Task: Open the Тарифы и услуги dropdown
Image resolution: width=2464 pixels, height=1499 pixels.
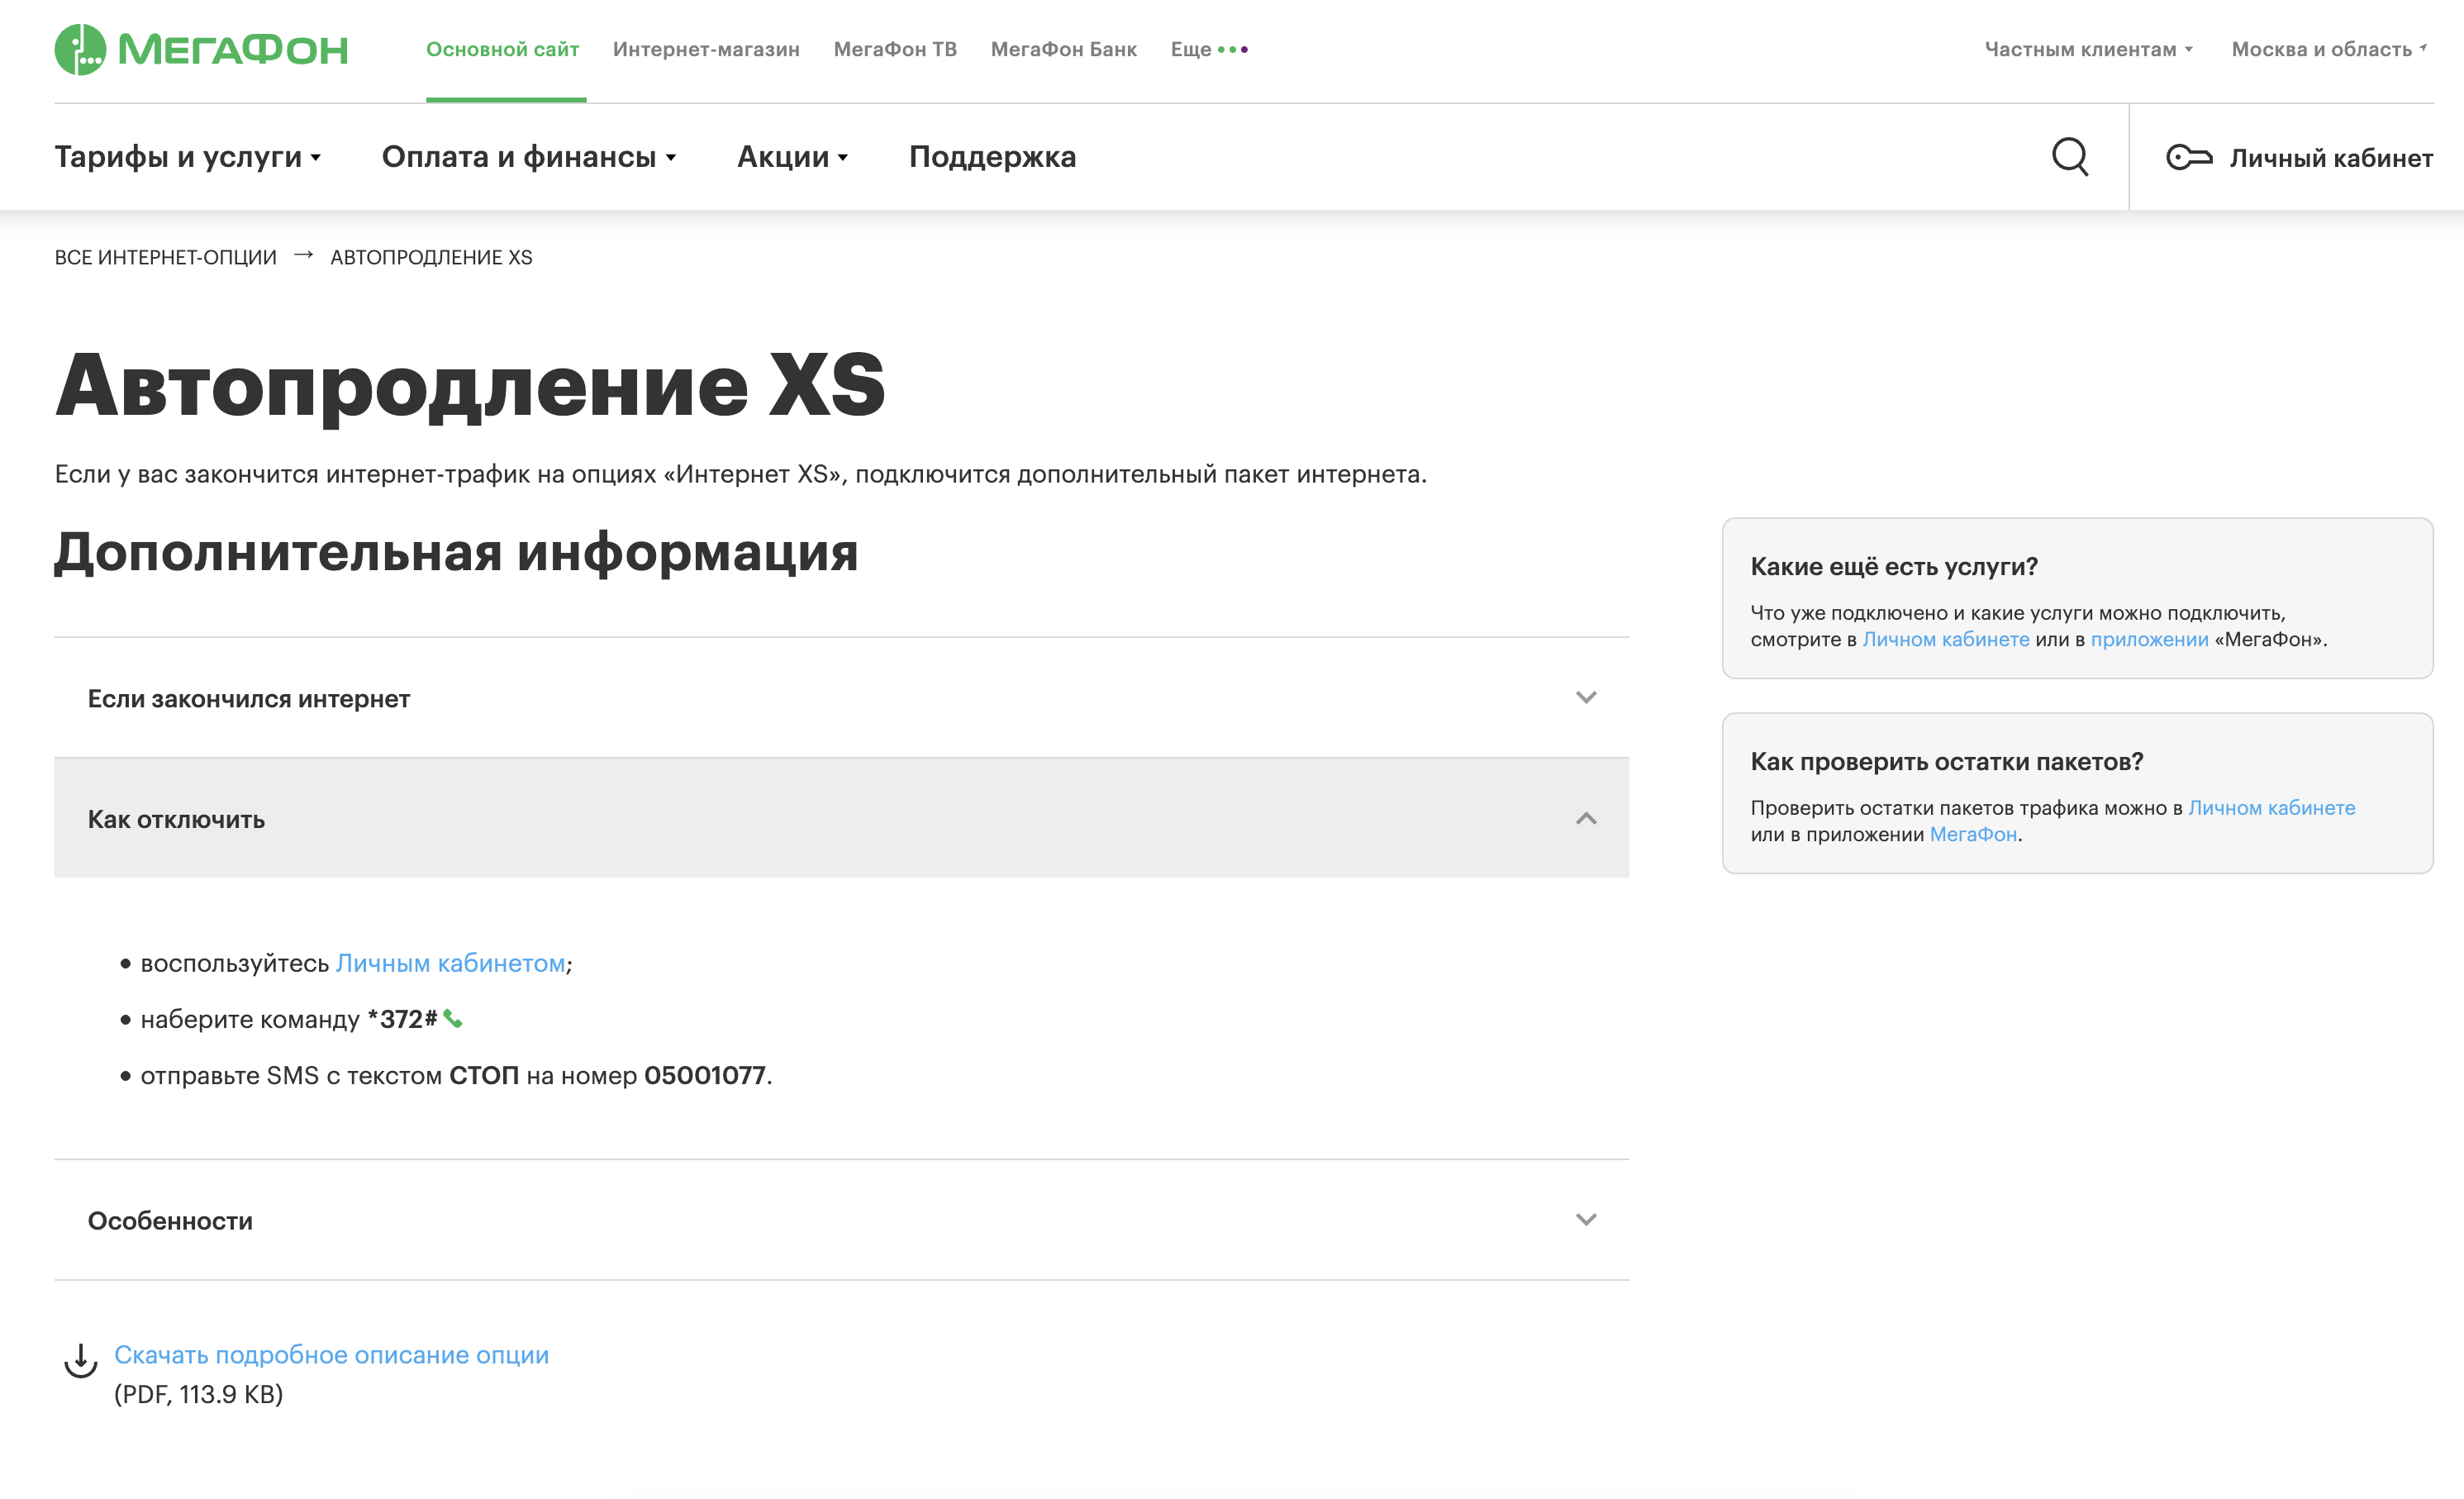Action: [188, 157]
